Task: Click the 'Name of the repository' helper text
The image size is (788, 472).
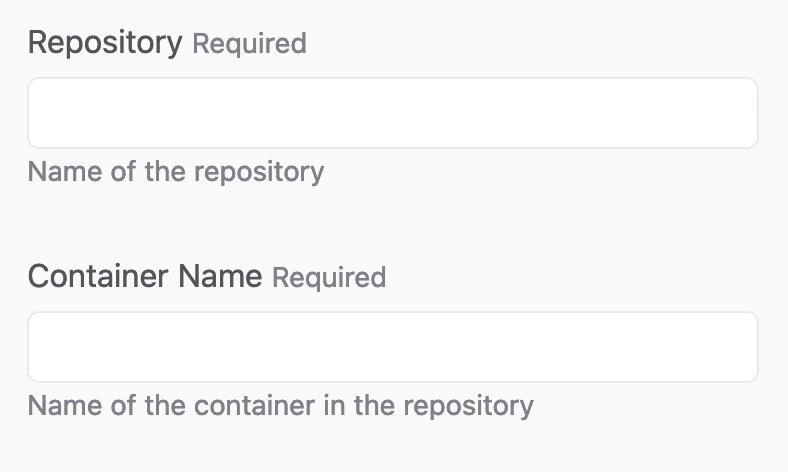Action: pos(176,173)
